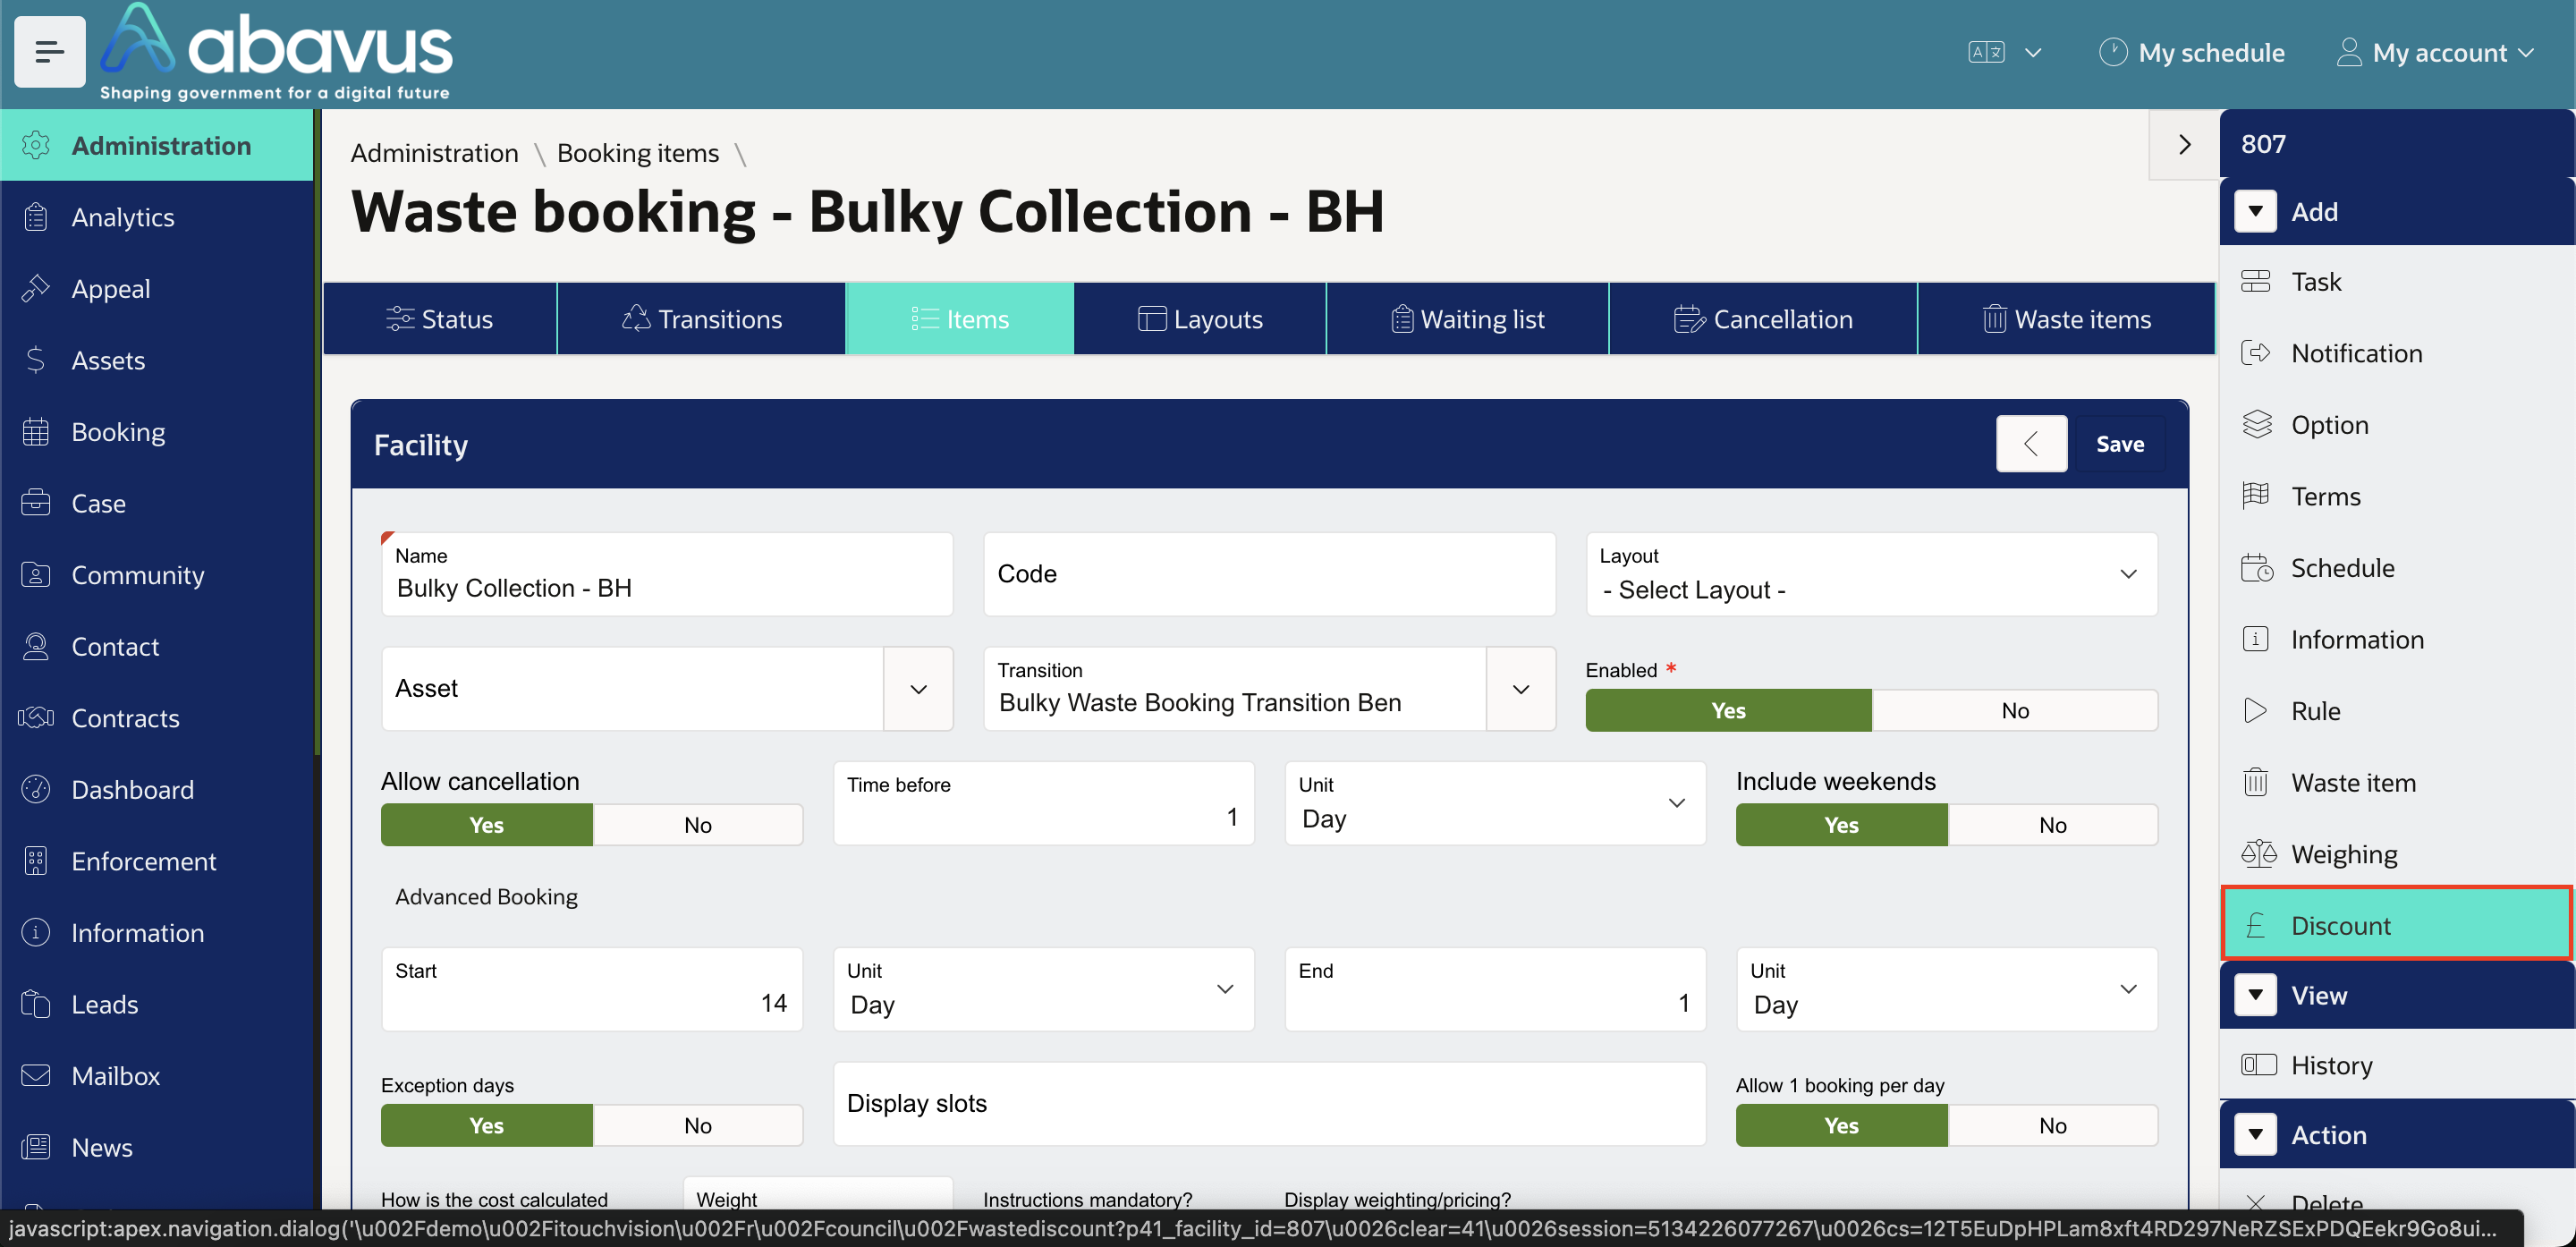Screen dimensions: 2576x1247
Task: Set Include weekends to Yes
Action: [x=1842, y=825]
